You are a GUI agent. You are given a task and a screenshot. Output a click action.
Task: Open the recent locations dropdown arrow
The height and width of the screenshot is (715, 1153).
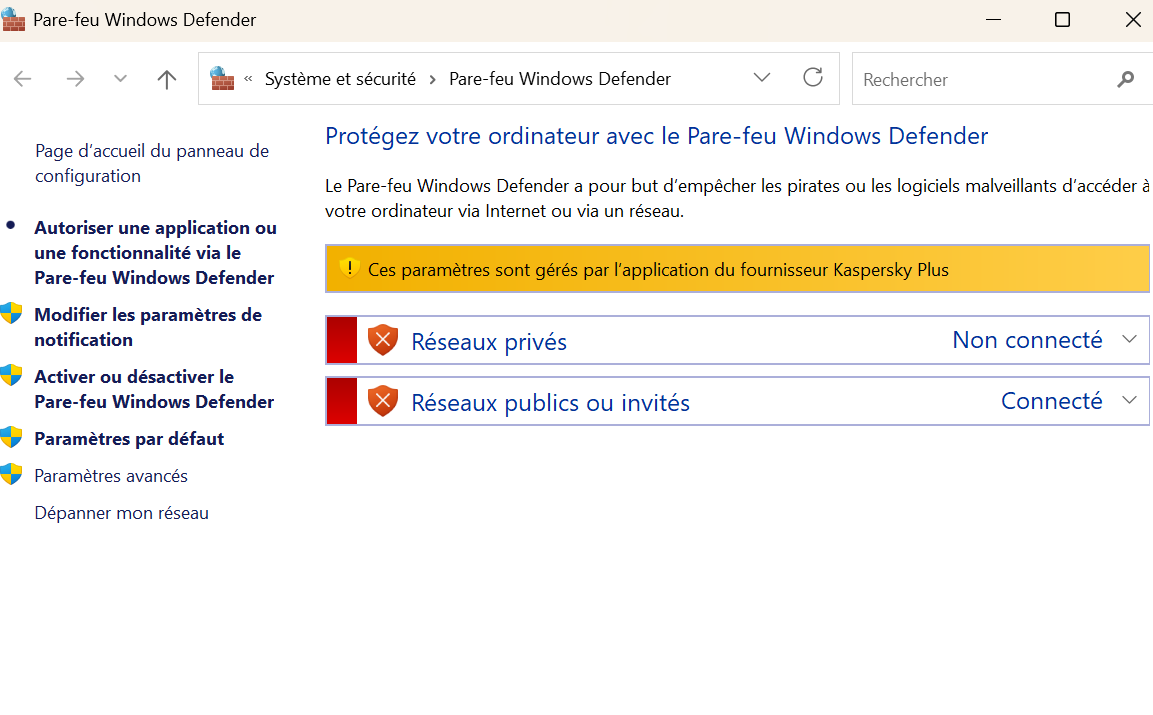121,79
